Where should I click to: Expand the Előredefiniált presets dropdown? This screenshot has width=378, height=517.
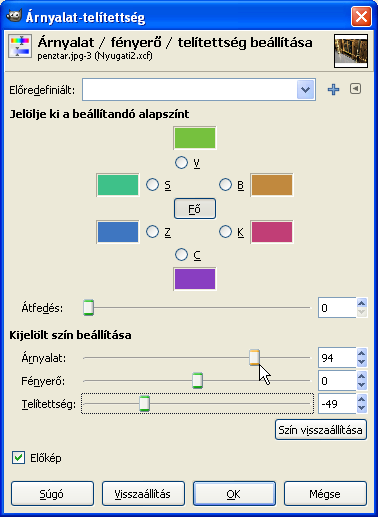306,89
